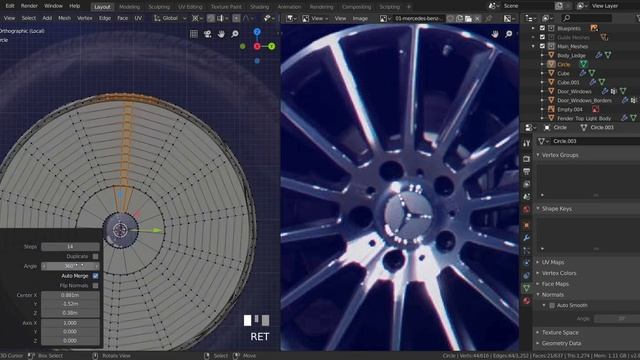The height and width of the screenshot is (360, 640).
Task: Switch to the UV Editing workspace tab
Action: pos(190,7)
